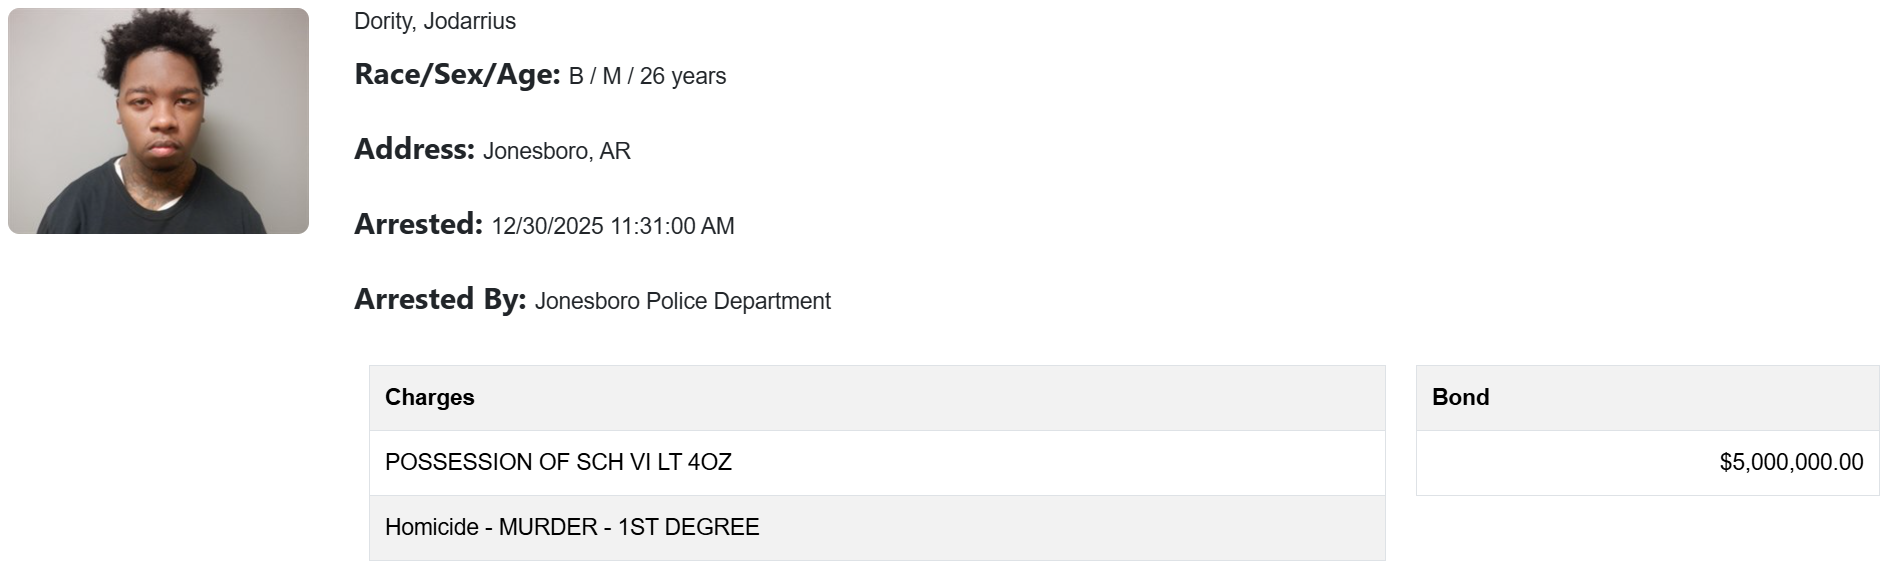Click the 1ST DEGREE text

689,528
